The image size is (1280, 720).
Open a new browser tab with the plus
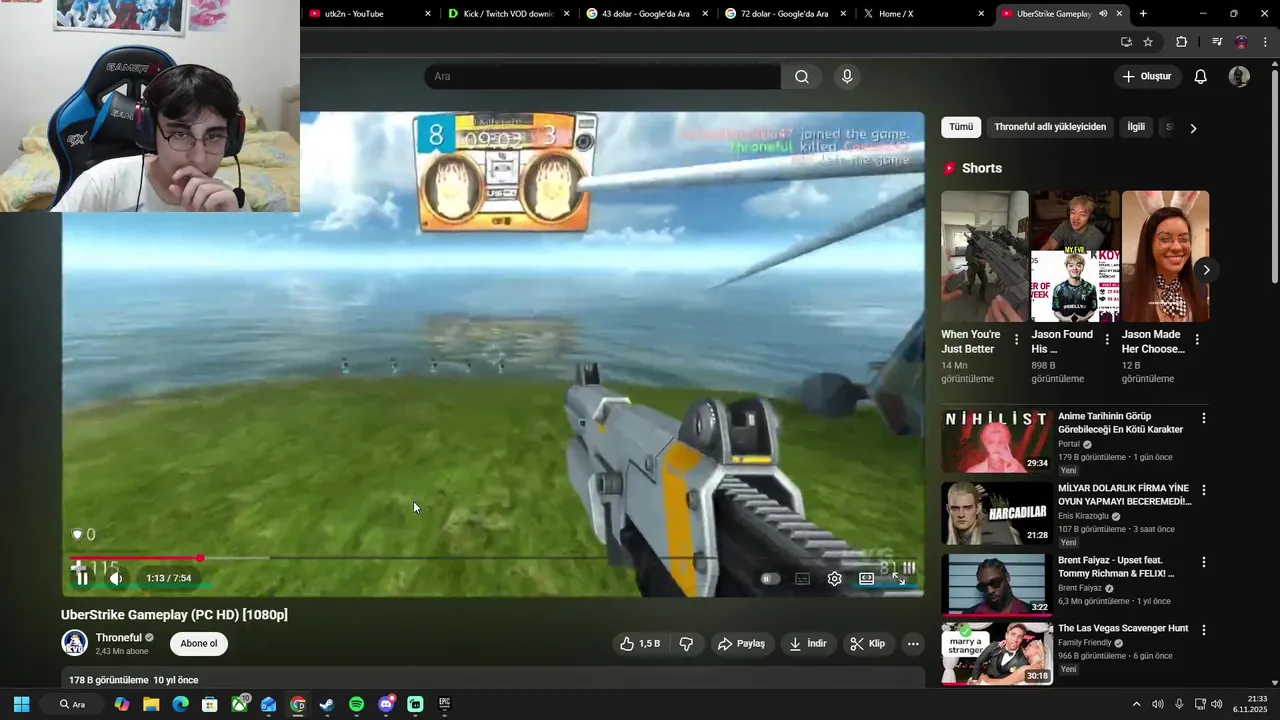(1143, 14)
